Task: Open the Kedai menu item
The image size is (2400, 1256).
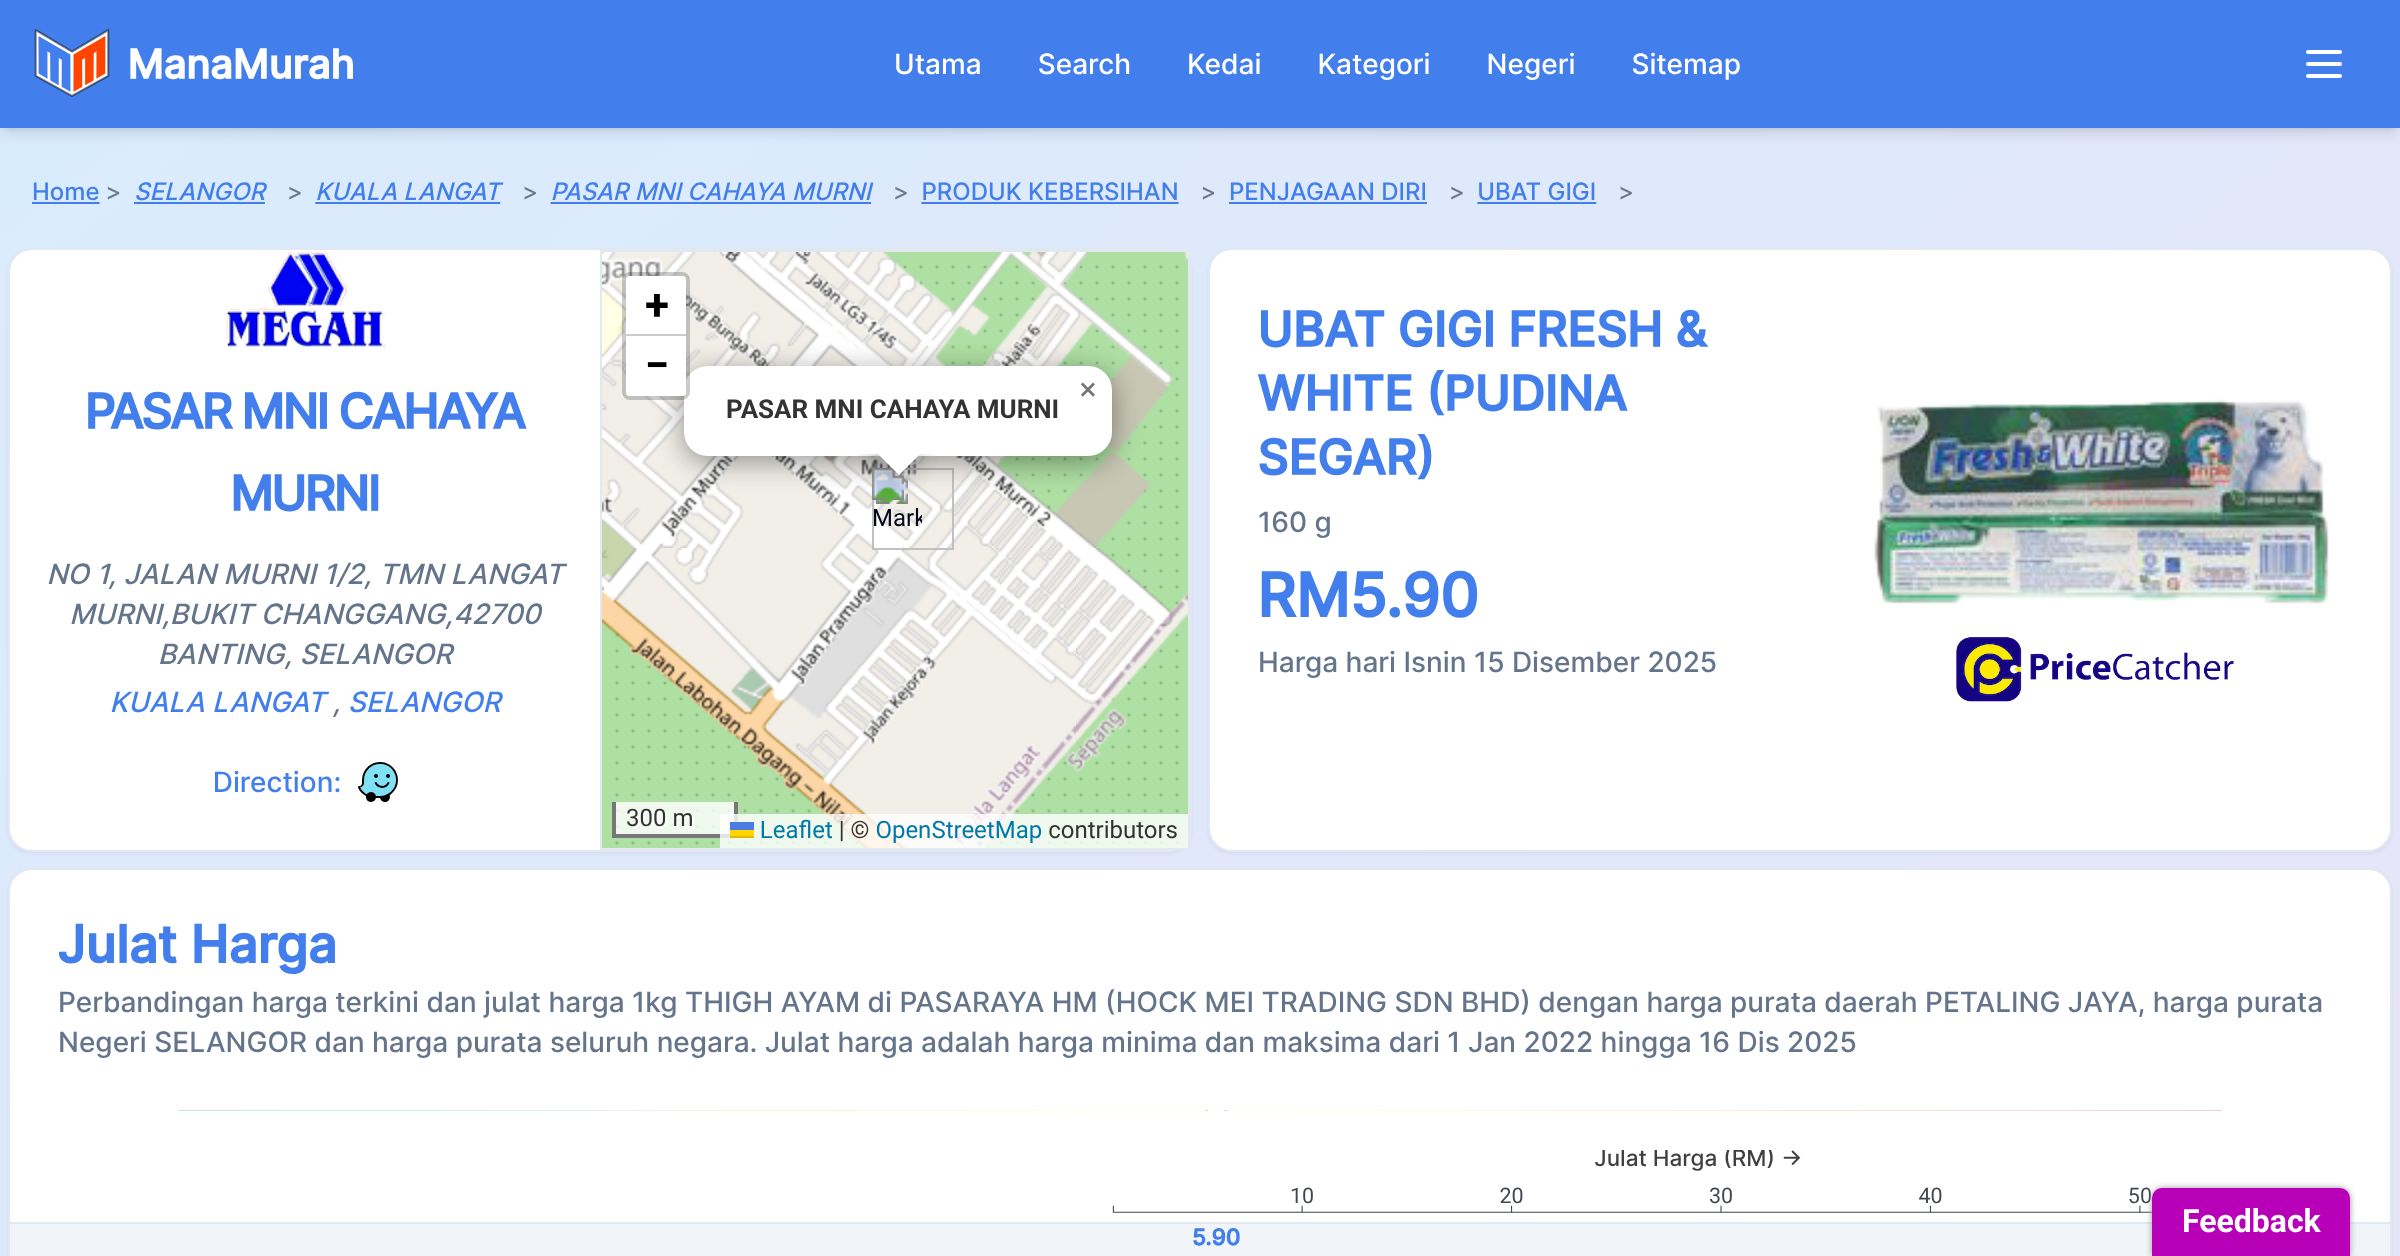Action: [x=1224, y=64]
